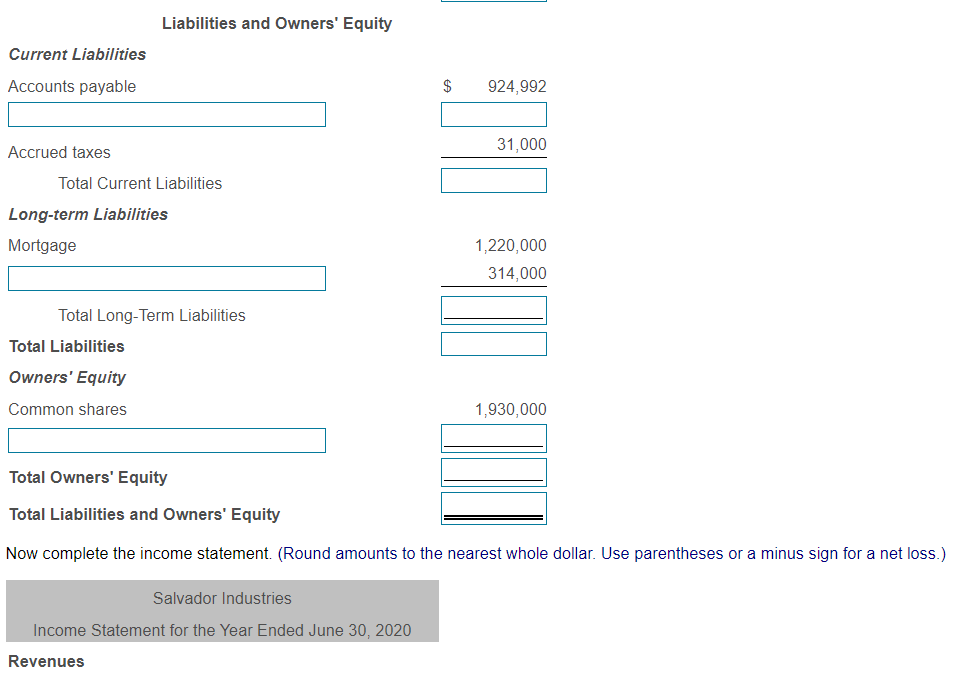Viewport: 971px width, 681px height.
Task: Click the Owners' Equity section heading
Action: coord(66,377)
